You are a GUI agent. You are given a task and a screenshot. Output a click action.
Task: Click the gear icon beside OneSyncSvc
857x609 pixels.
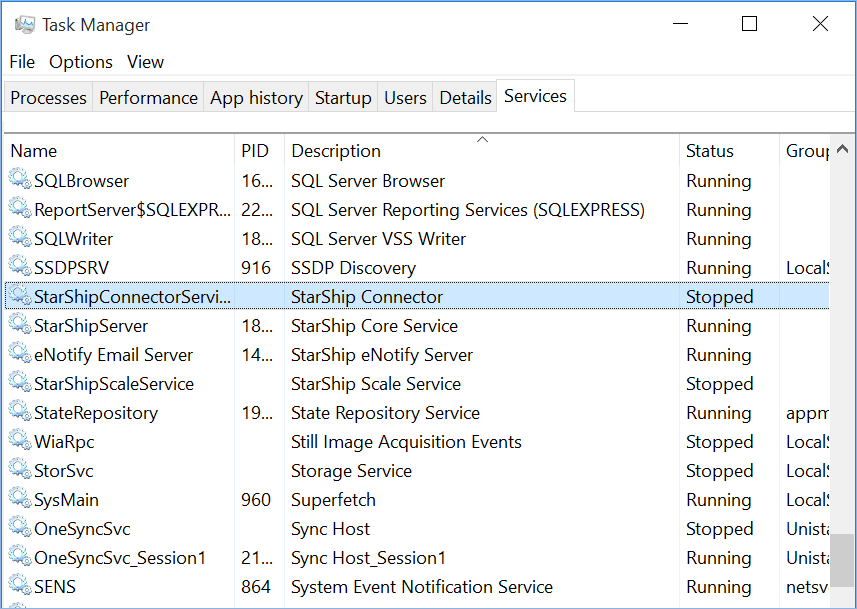[x=20, y=527]
